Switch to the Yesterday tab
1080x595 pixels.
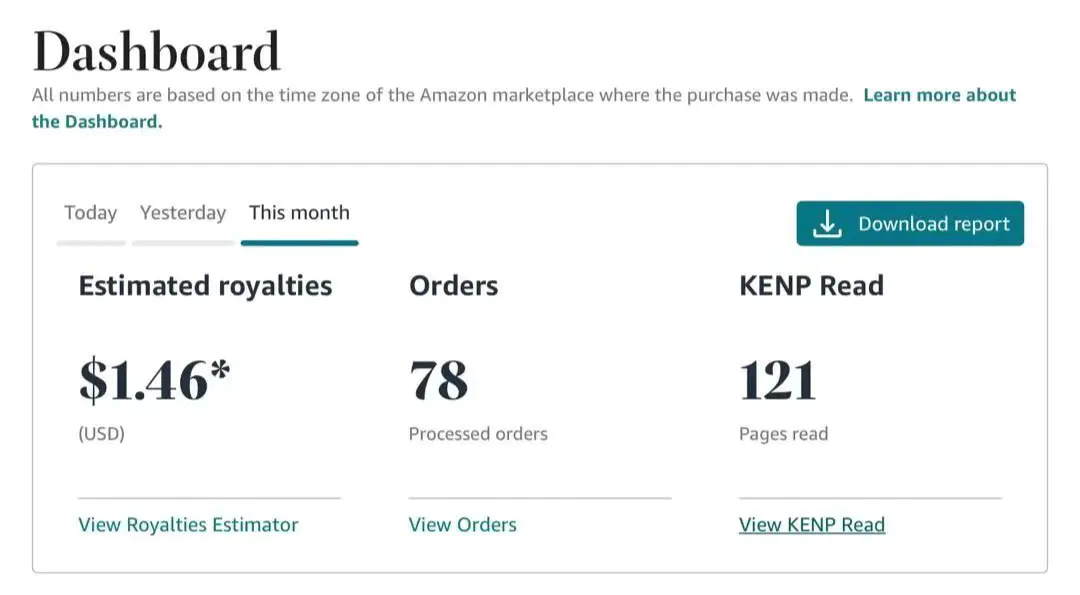183,213
